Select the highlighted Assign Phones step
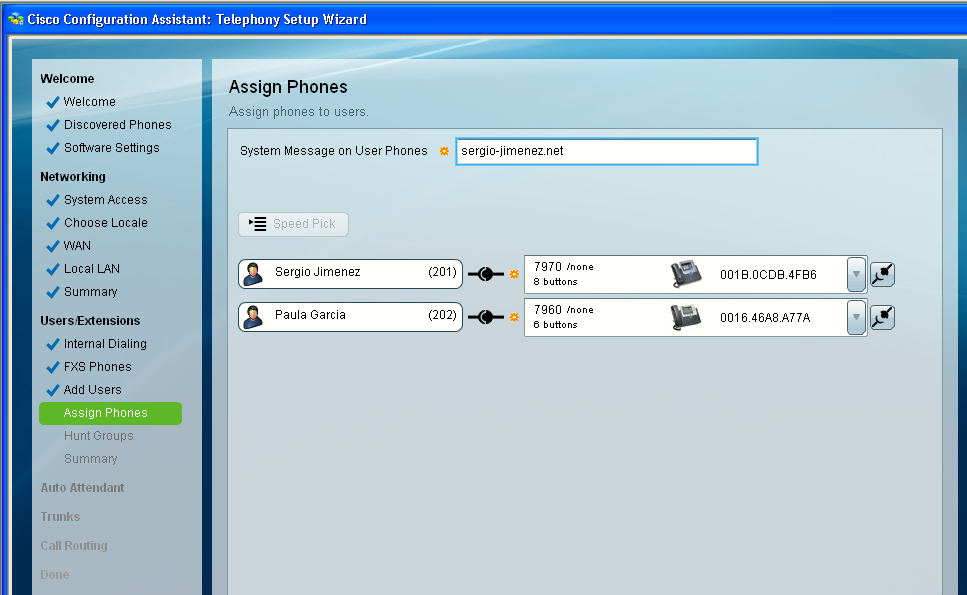 [x=110, y=413]
